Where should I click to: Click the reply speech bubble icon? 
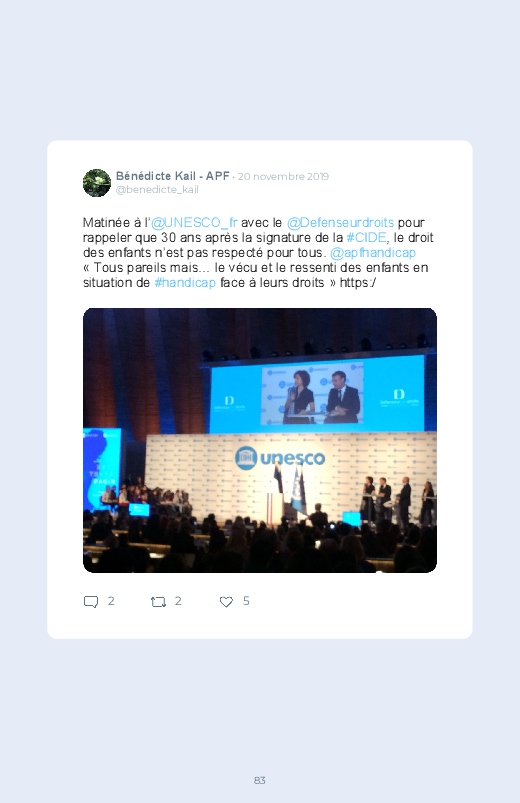[91, 601]
